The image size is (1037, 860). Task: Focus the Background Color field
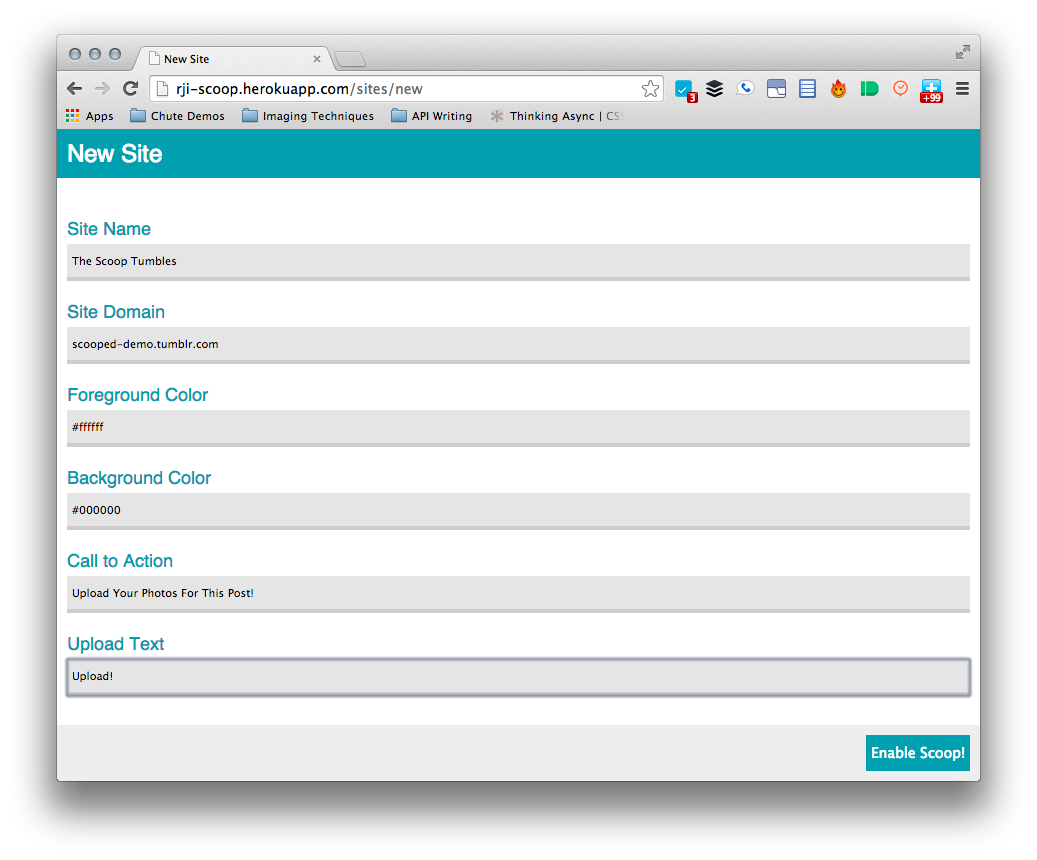point(518,511)
